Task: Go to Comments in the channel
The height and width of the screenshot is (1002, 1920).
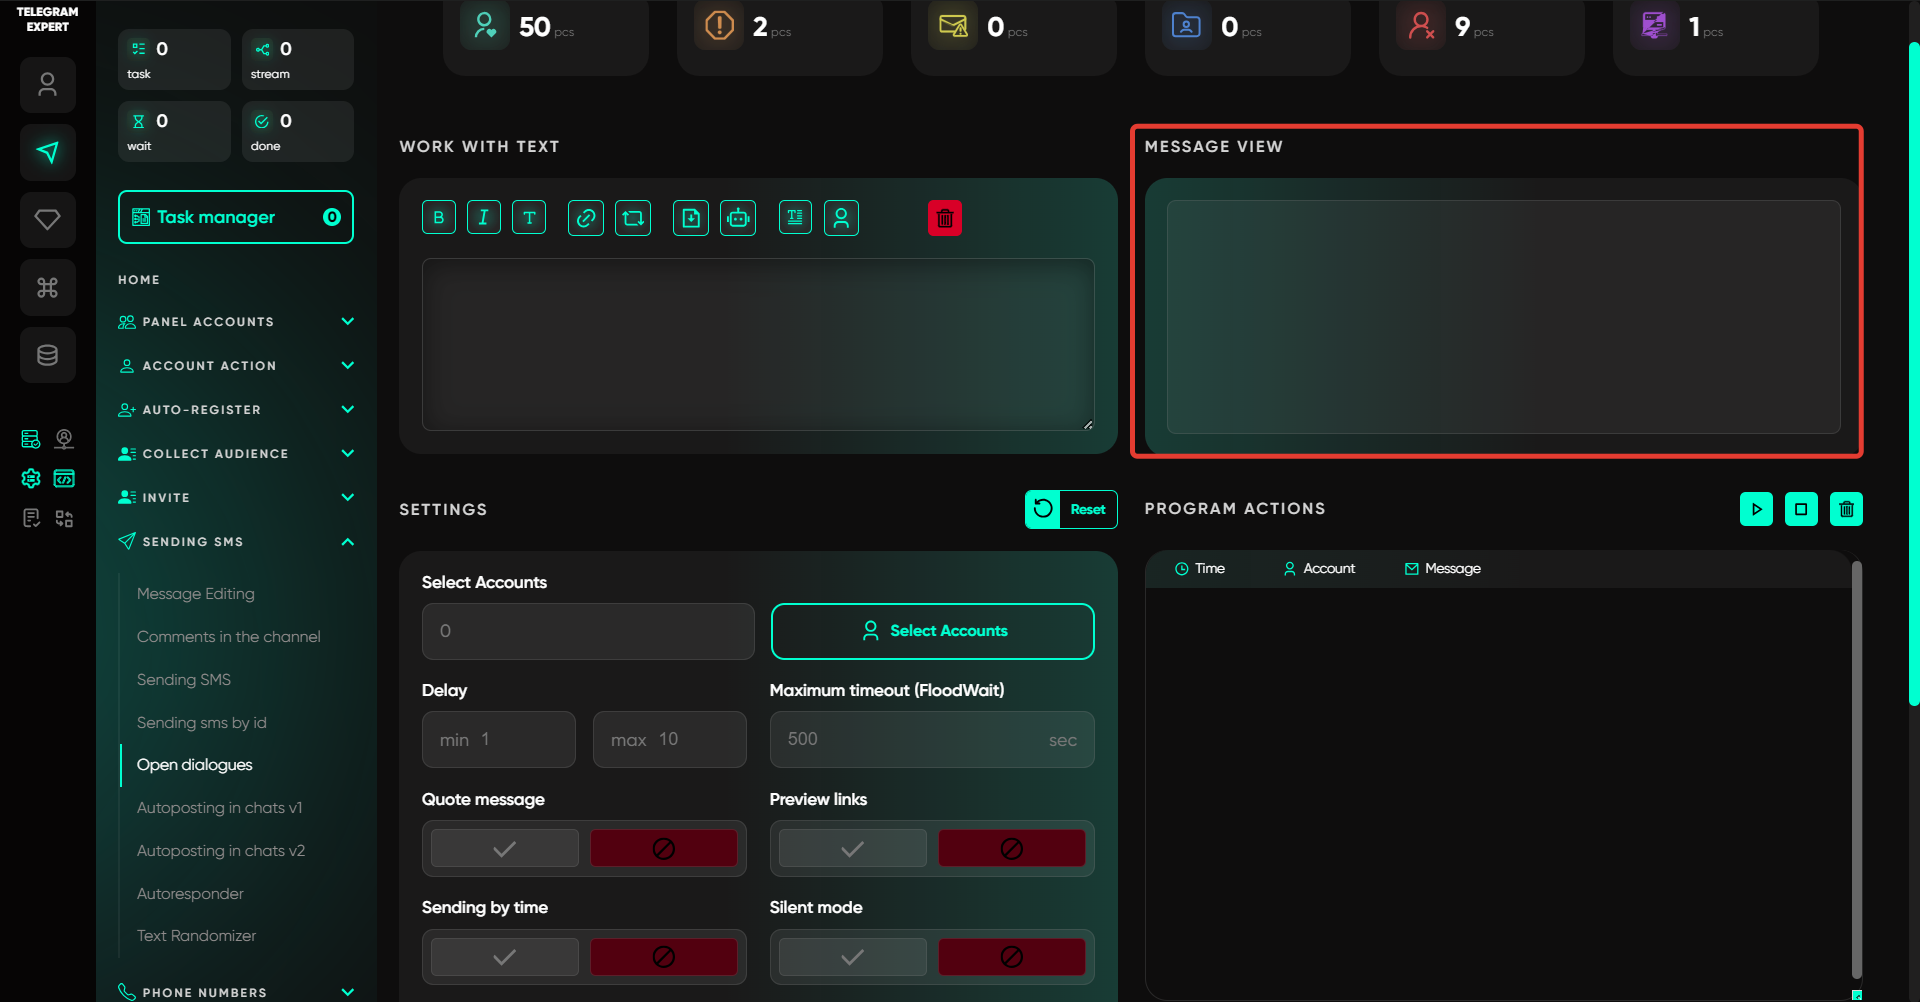Action: point(228,637)
